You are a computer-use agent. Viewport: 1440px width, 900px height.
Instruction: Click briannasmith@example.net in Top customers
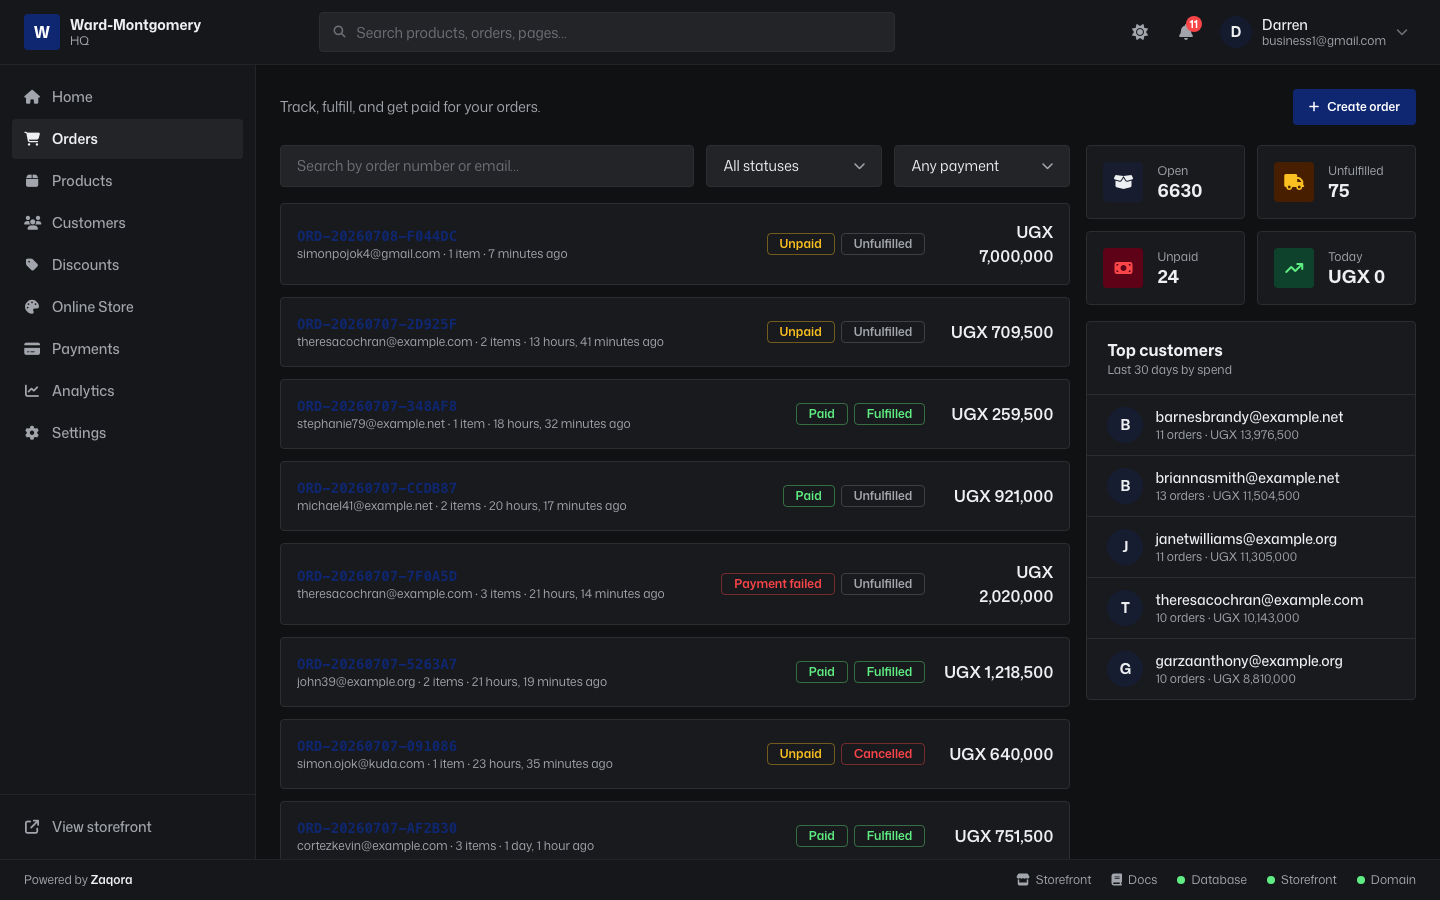1247,478
